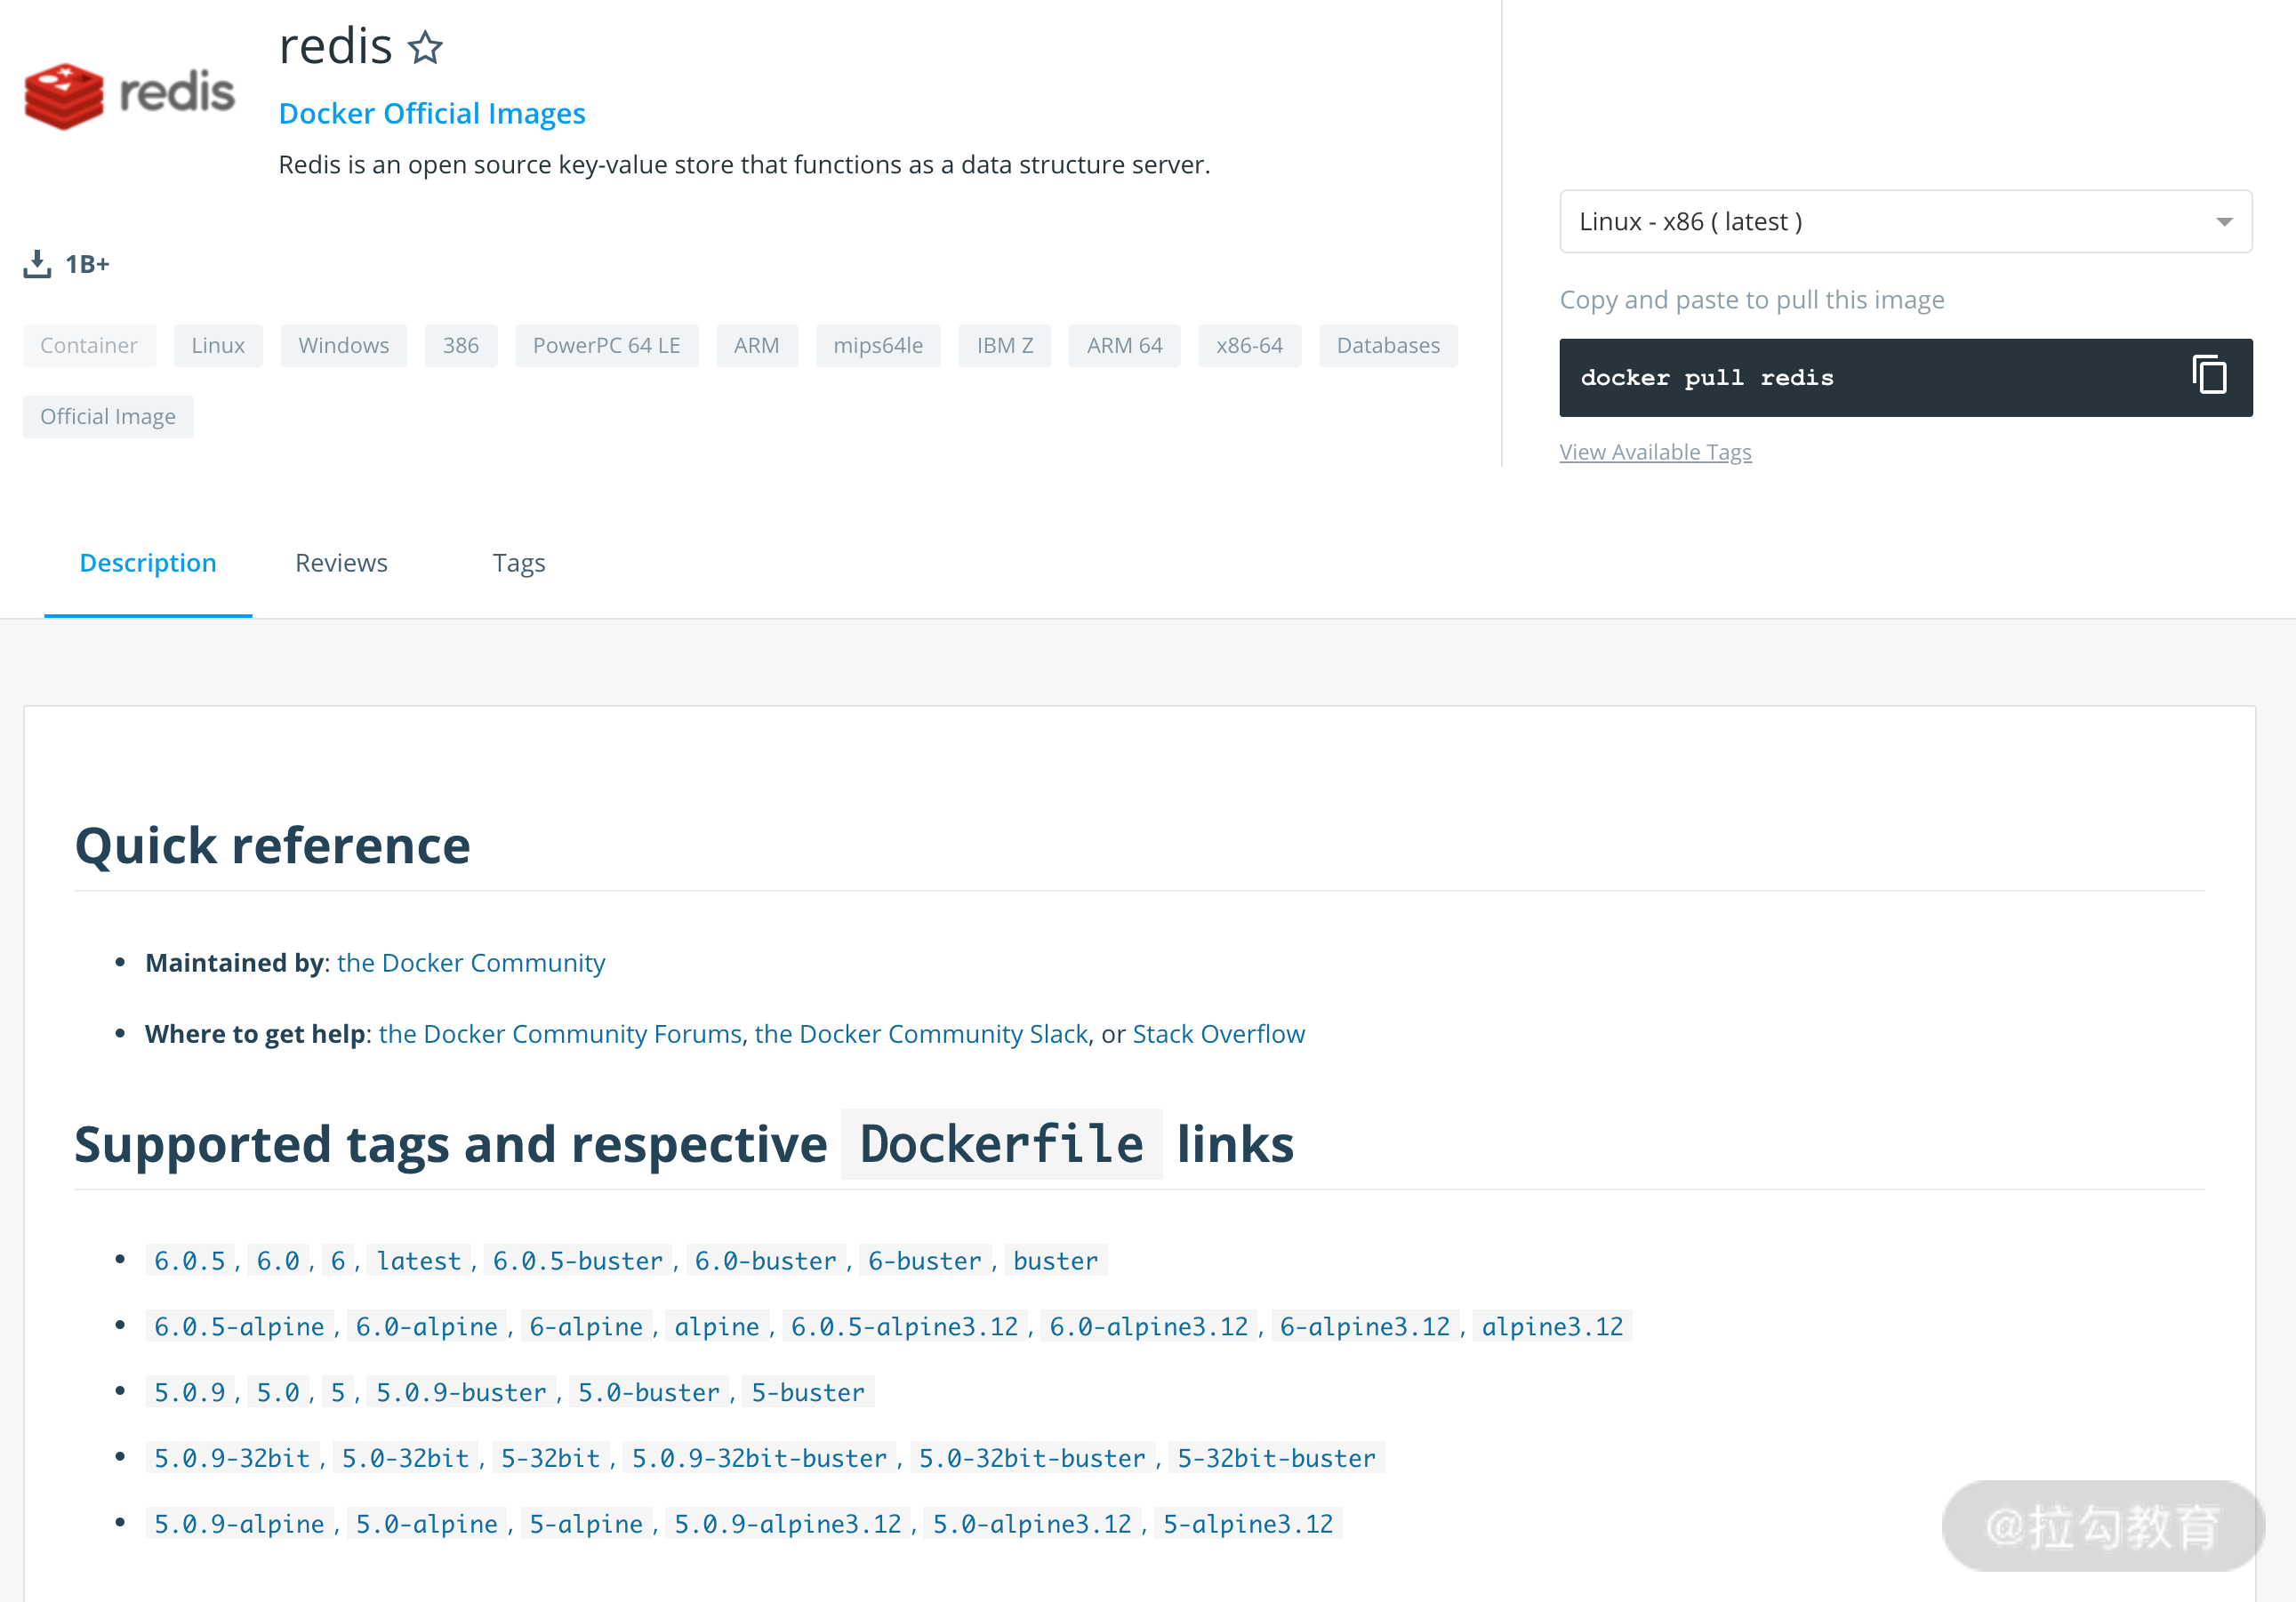2296x1602 pixels.
Task: Copy the docker pull redis command
Action: point(2208,376)
